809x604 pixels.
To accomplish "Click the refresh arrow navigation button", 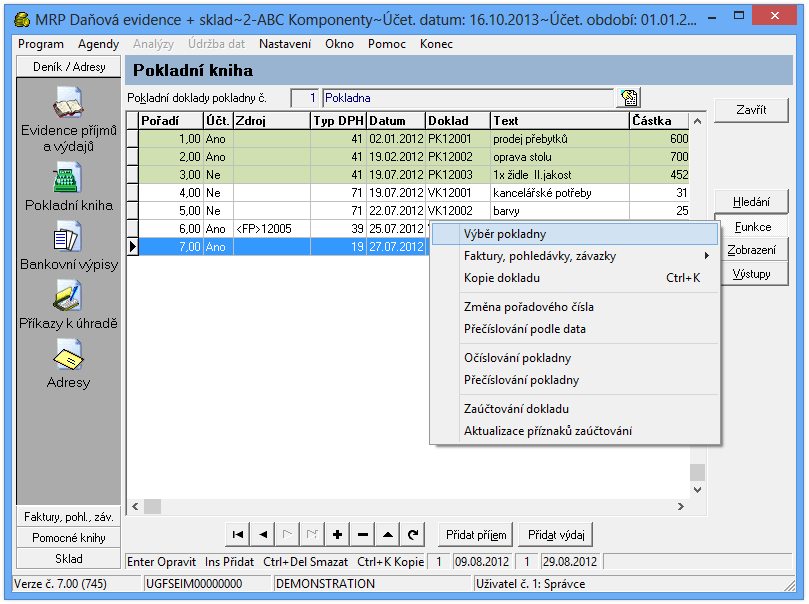I will pyautogui.click(x=413, y=534).
